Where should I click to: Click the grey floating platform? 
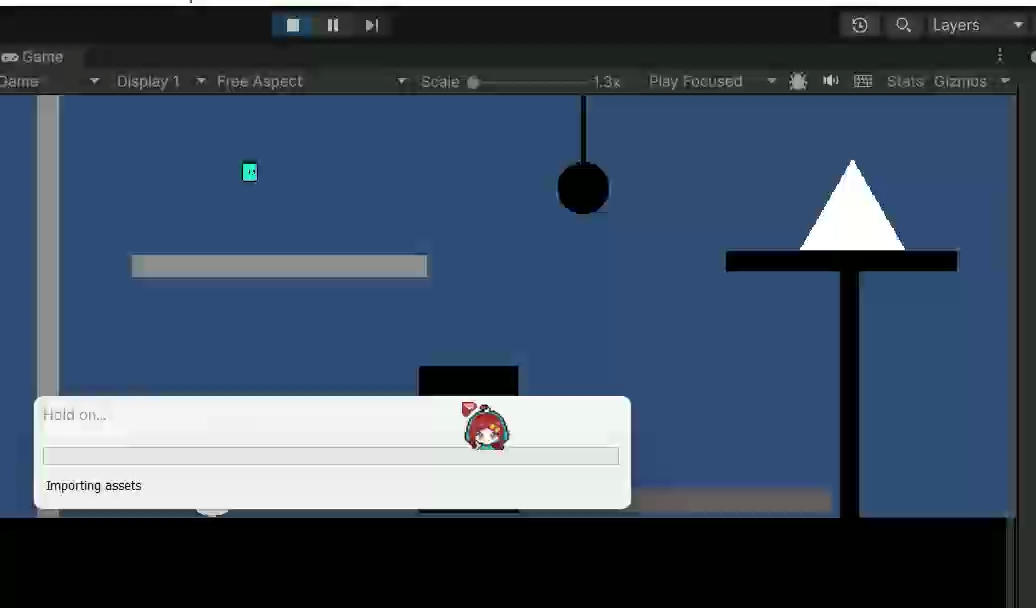coord(279,266)
